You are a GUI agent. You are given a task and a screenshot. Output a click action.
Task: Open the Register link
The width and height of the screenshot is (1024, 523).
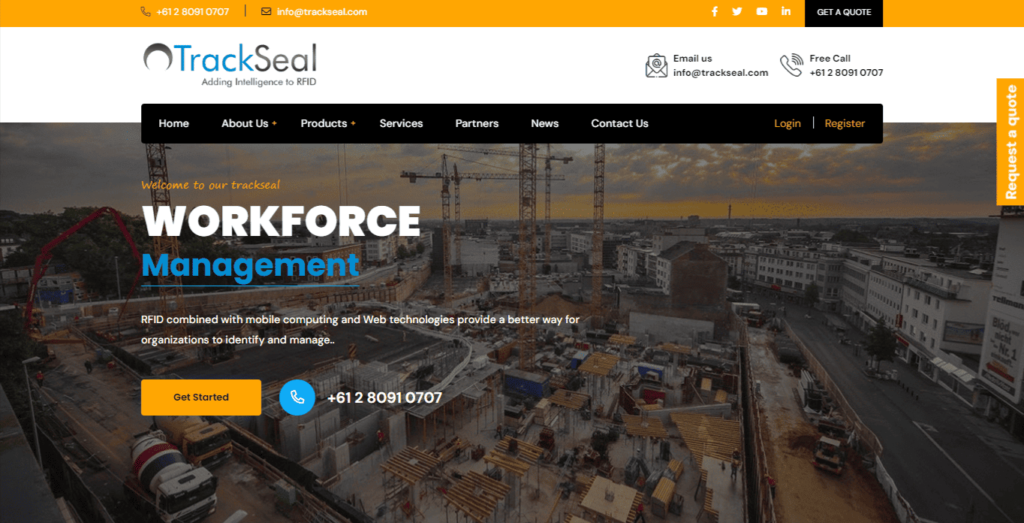click(x=844, y=123)
